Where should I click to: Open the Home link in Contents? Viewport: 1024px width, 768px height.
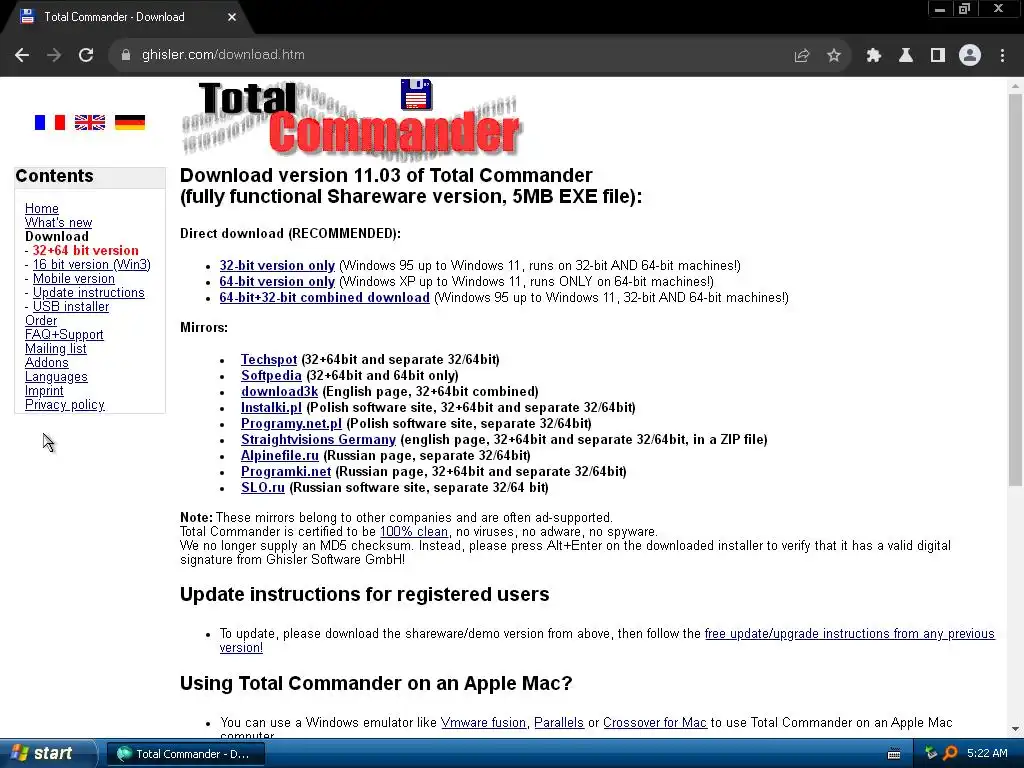point(42,208)
